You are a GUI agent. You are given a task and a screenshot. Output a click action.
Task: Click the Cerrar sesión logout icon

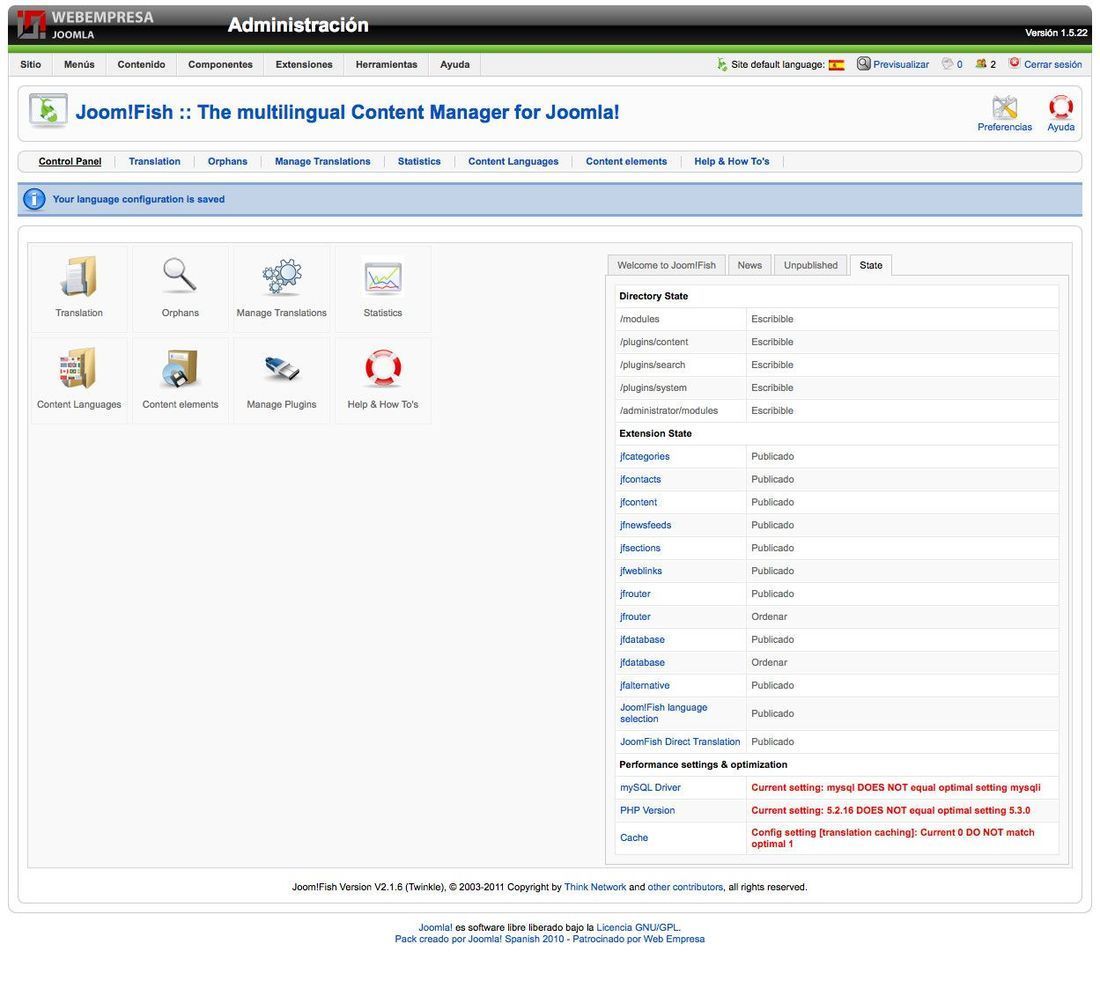(x=1014, y=63)
